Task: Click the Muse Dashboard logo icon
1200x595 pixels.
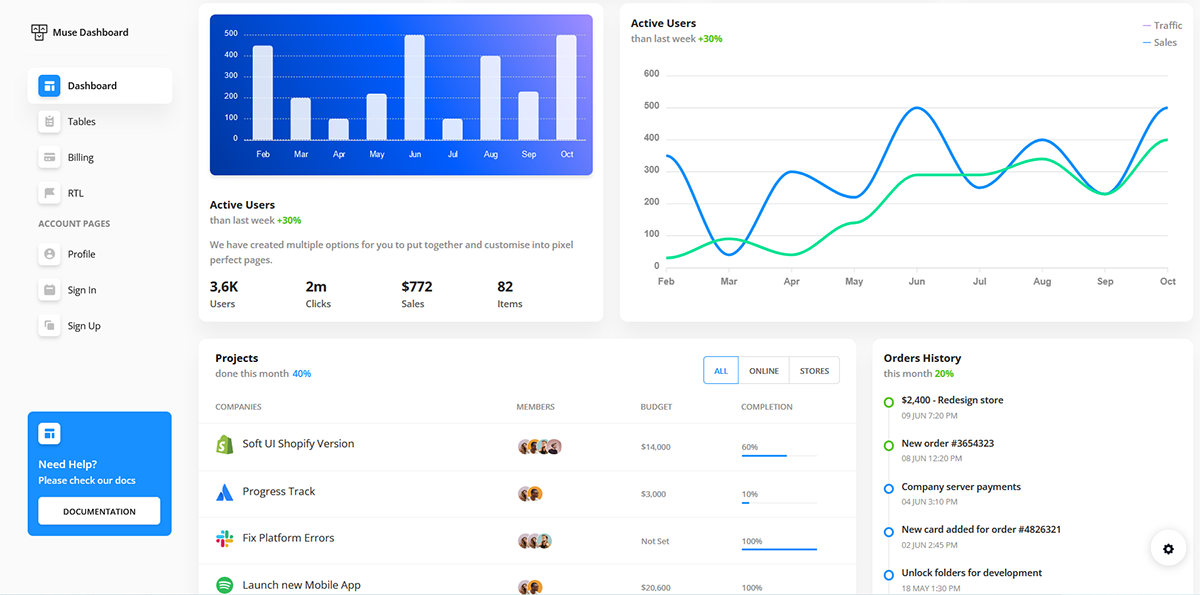Action: (x=39, y=32)
